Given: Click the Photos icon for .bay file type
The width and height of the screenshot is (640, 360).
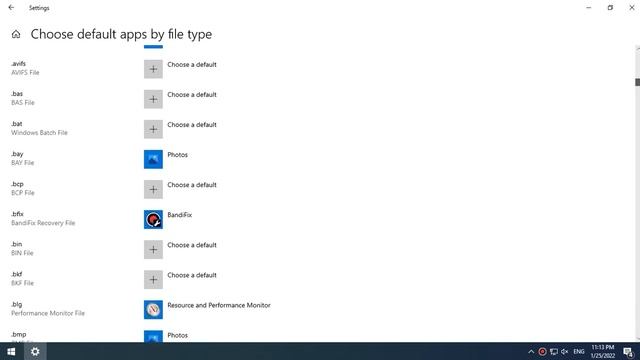Looking at the screenshot, I should coord(153,159).
